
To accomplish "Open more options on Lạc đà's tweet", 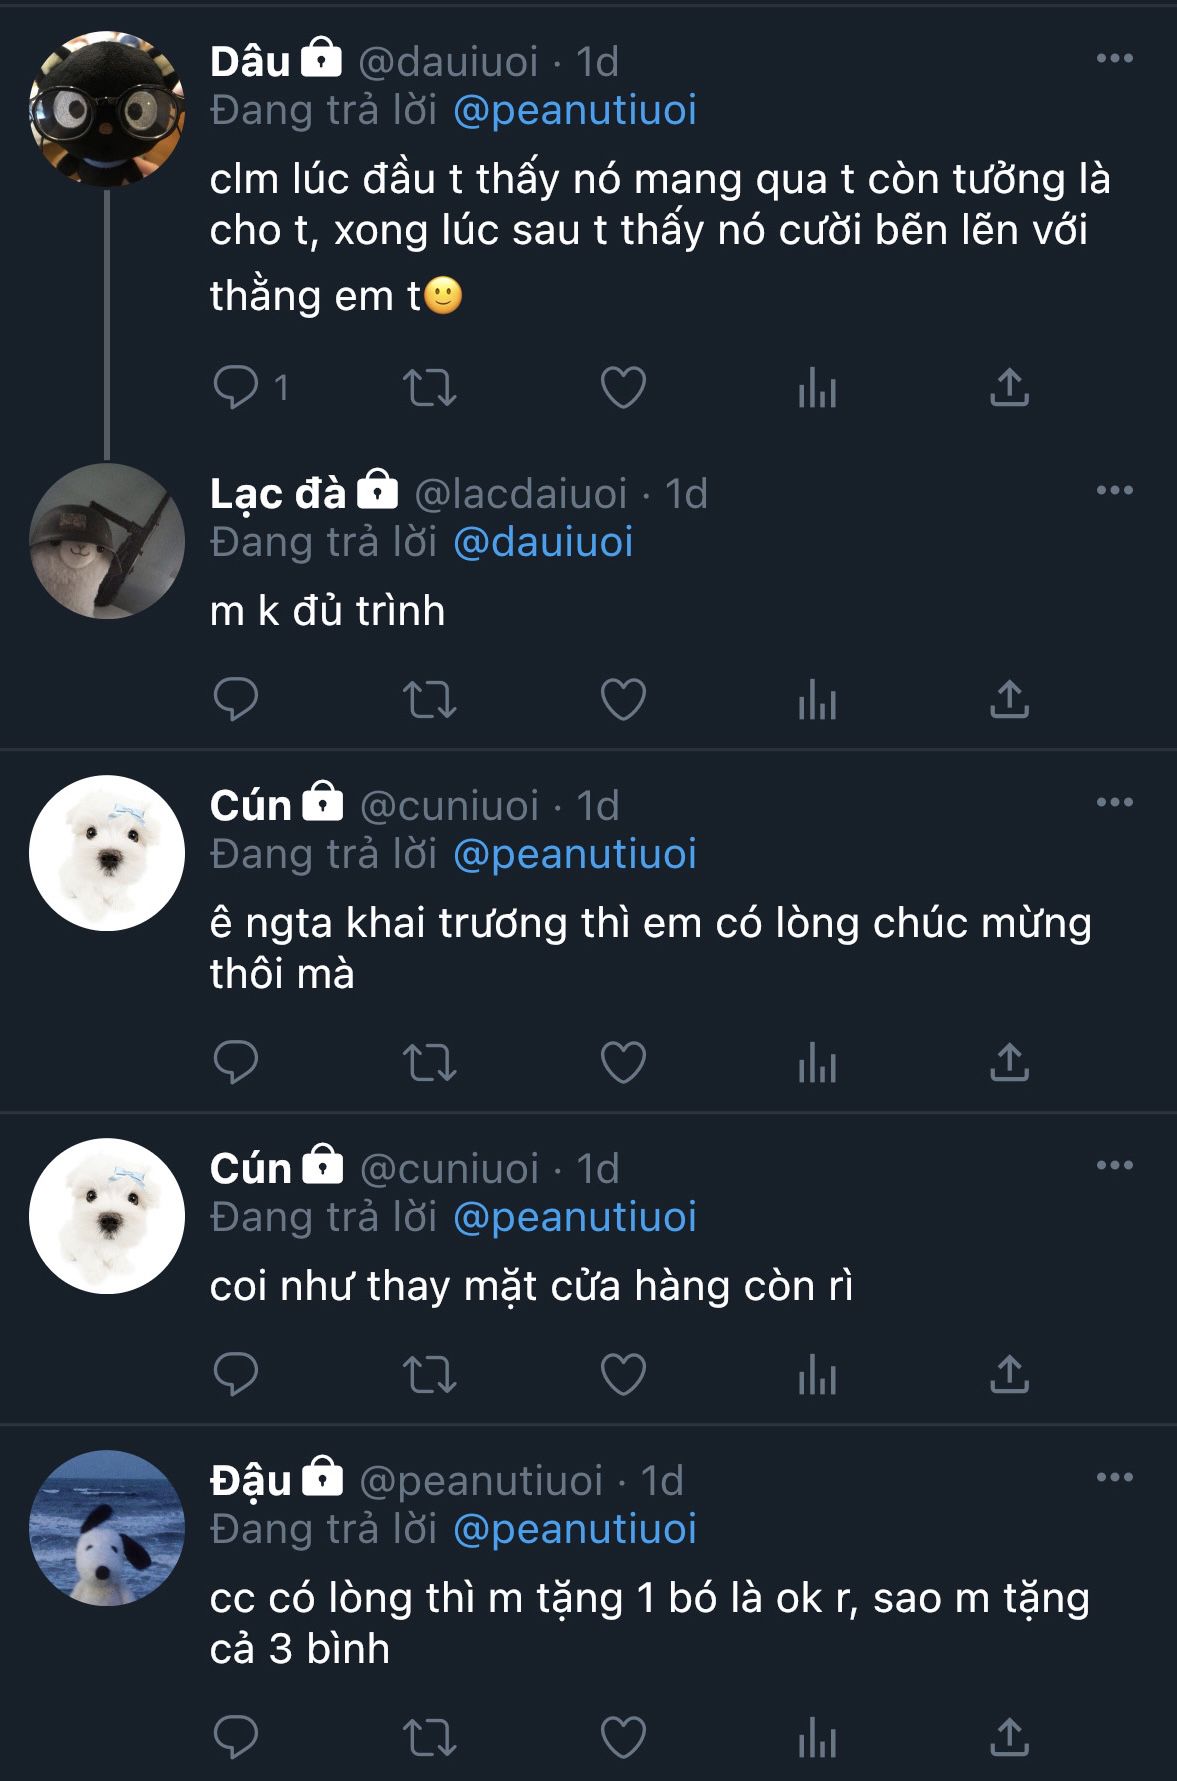I will click(x=1114, y=491).
